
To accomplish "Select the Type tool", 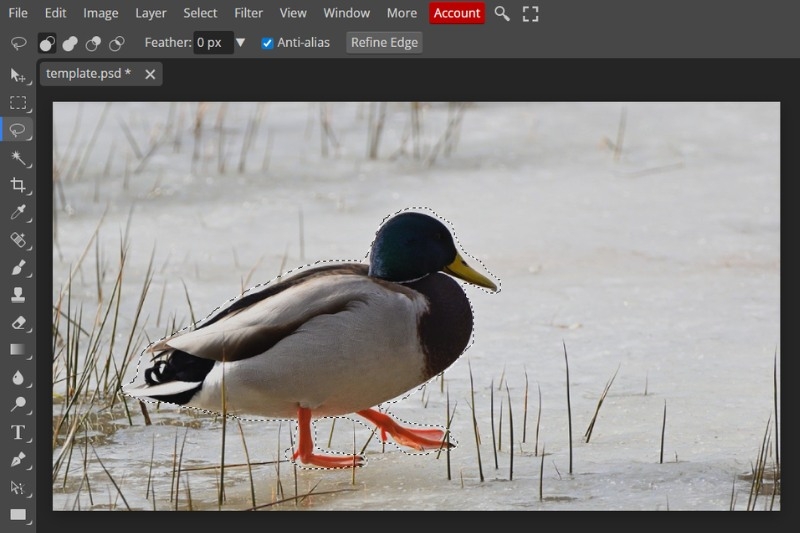I will point(18,432).
